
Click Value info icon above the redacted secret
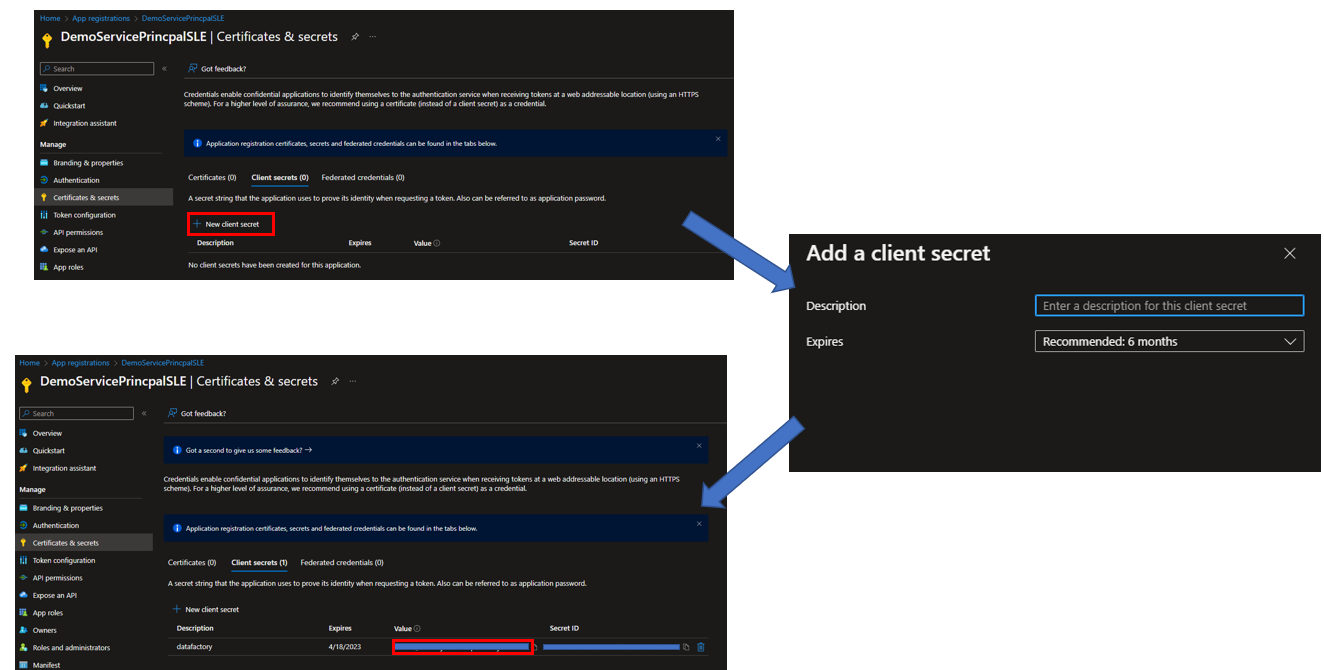[417, 629]
